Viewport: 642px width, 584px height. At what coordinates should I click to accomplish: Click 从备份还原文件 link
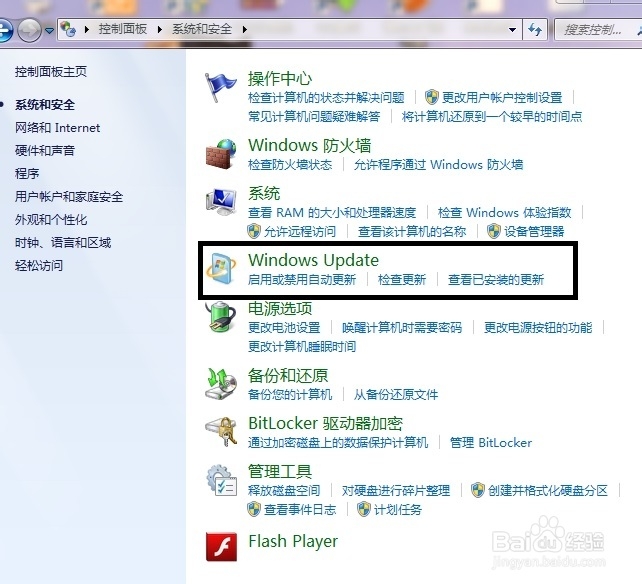[x=396, y=395]
